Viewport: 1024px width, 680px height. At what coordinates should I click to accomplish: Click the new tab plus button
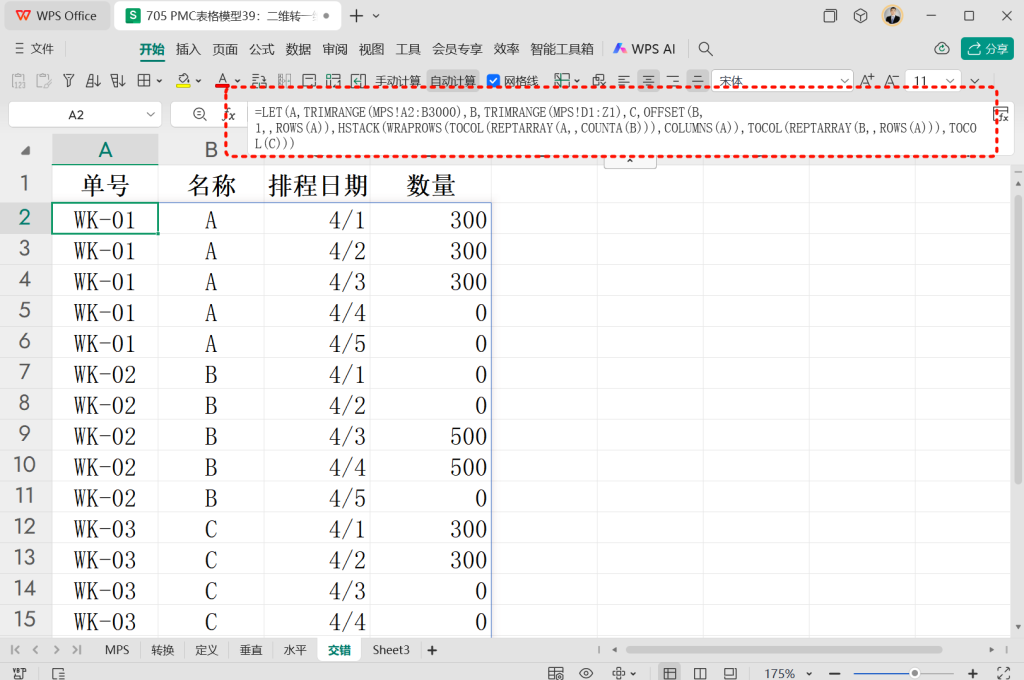[x=357, y=16]
